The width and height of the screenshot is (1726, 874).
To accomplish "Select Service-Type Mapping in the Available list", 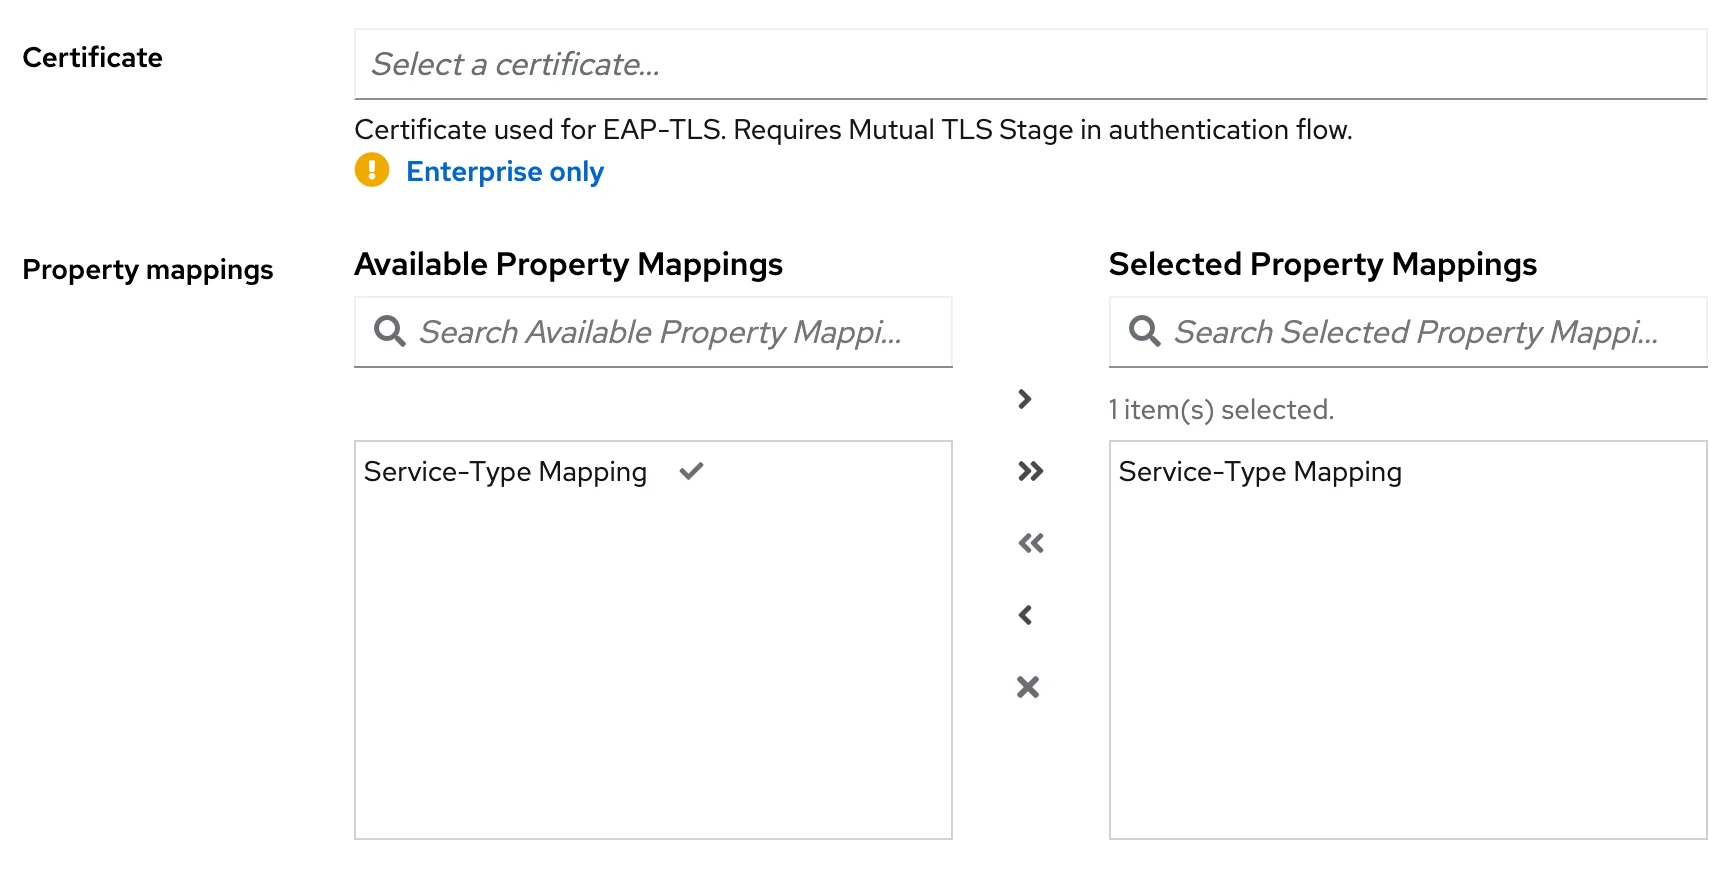I will tap(505, 472).
